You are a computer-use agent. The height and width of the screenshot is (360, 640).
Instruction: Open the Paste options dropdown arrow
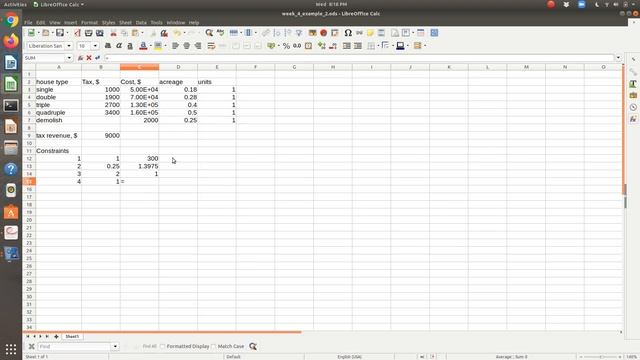pos(142,33)
